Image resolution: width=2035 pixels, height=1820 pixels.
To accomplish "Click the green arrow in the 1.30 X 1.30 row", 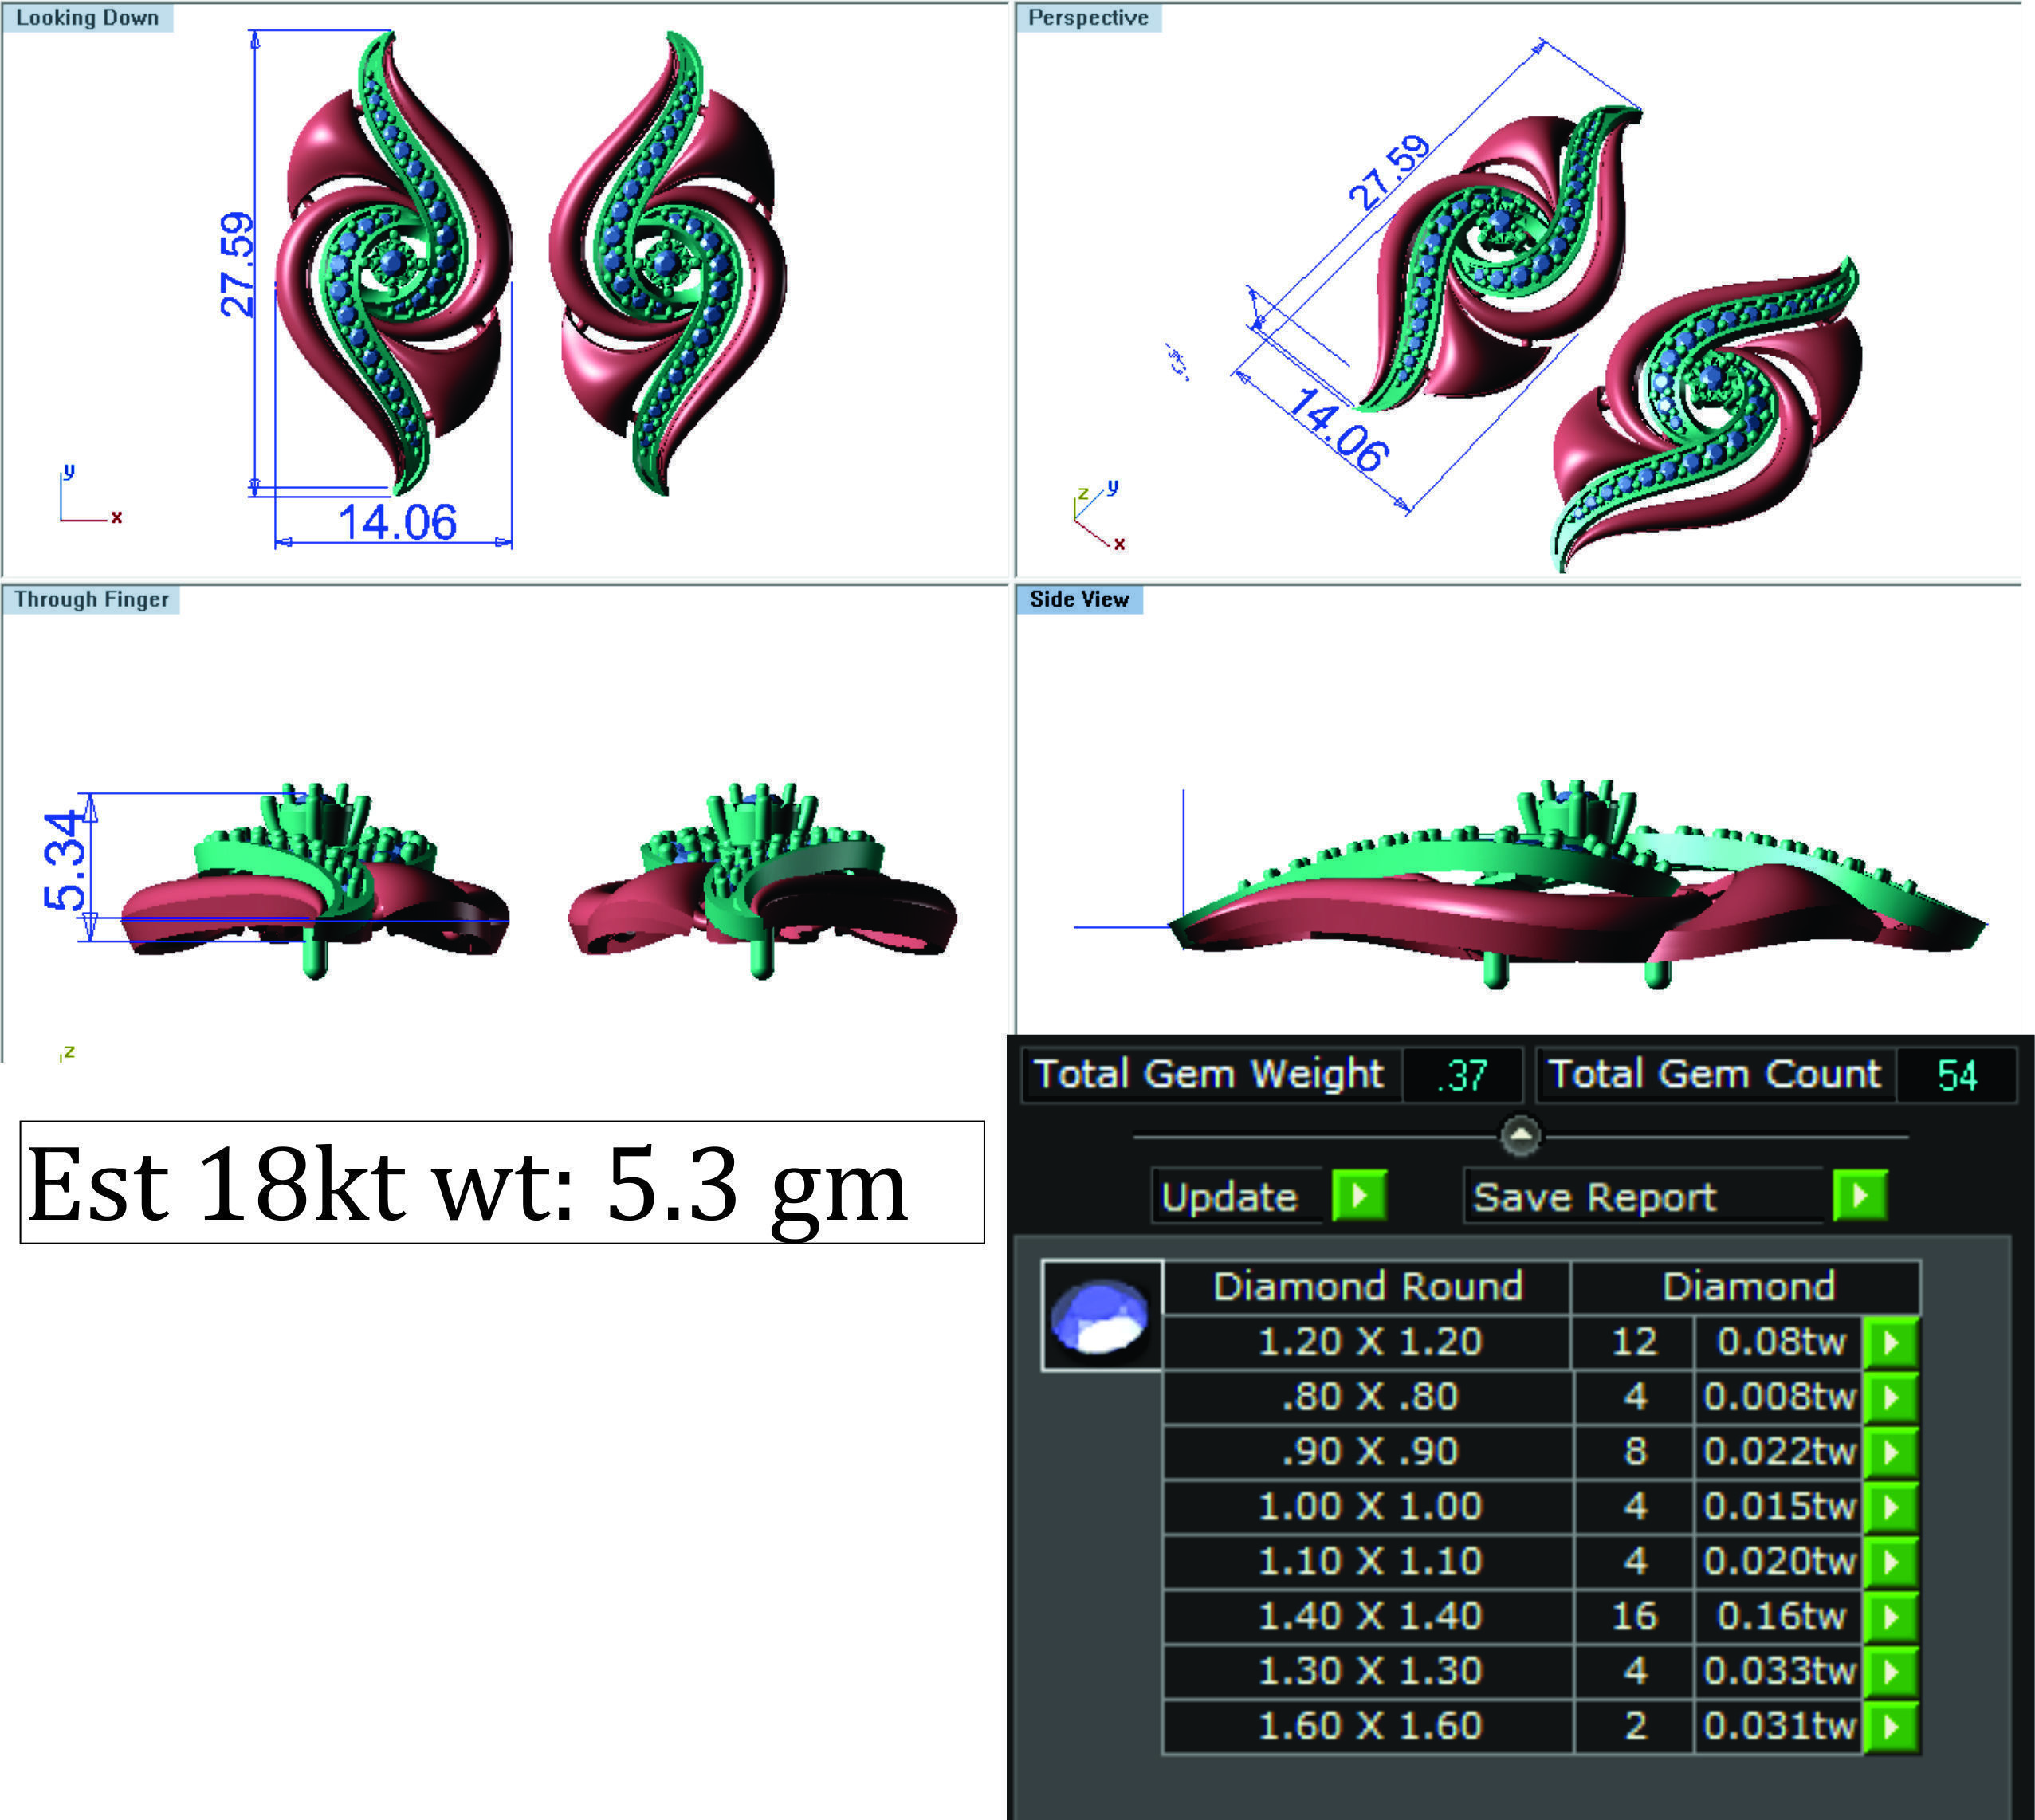I will point(1890,1672).
